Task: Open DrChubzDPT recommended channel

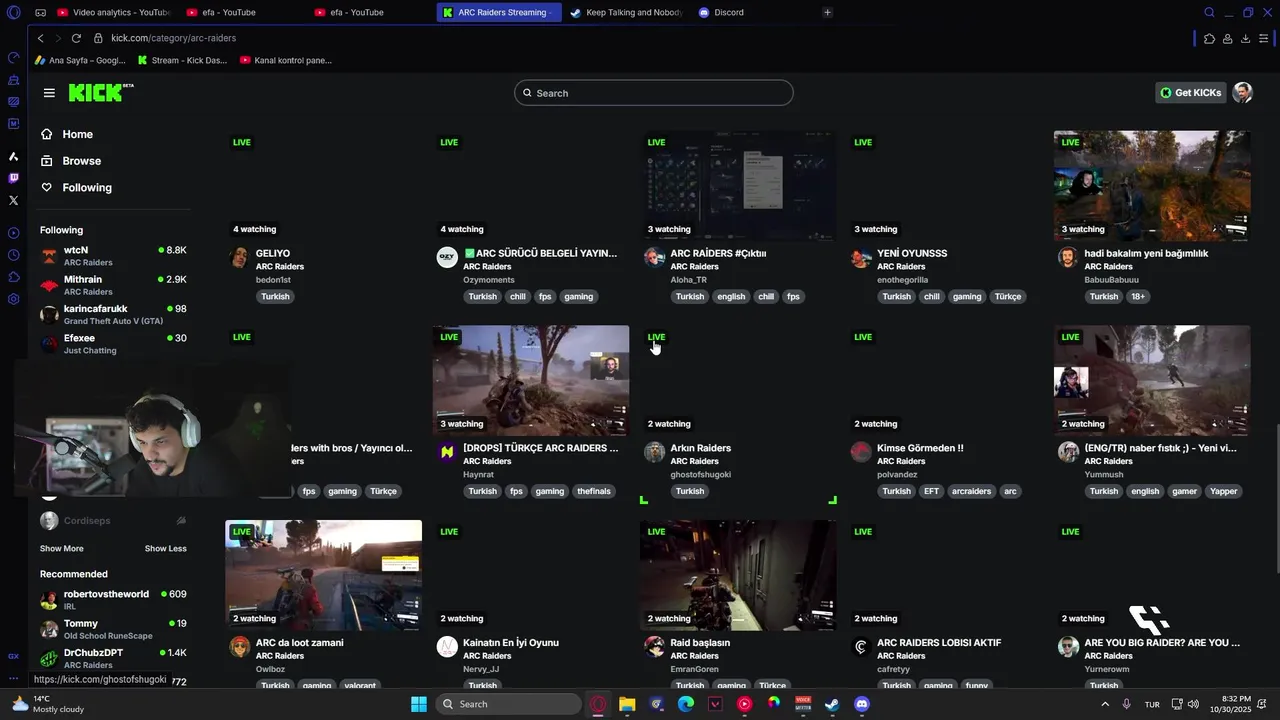Action: tap(113, 658)
